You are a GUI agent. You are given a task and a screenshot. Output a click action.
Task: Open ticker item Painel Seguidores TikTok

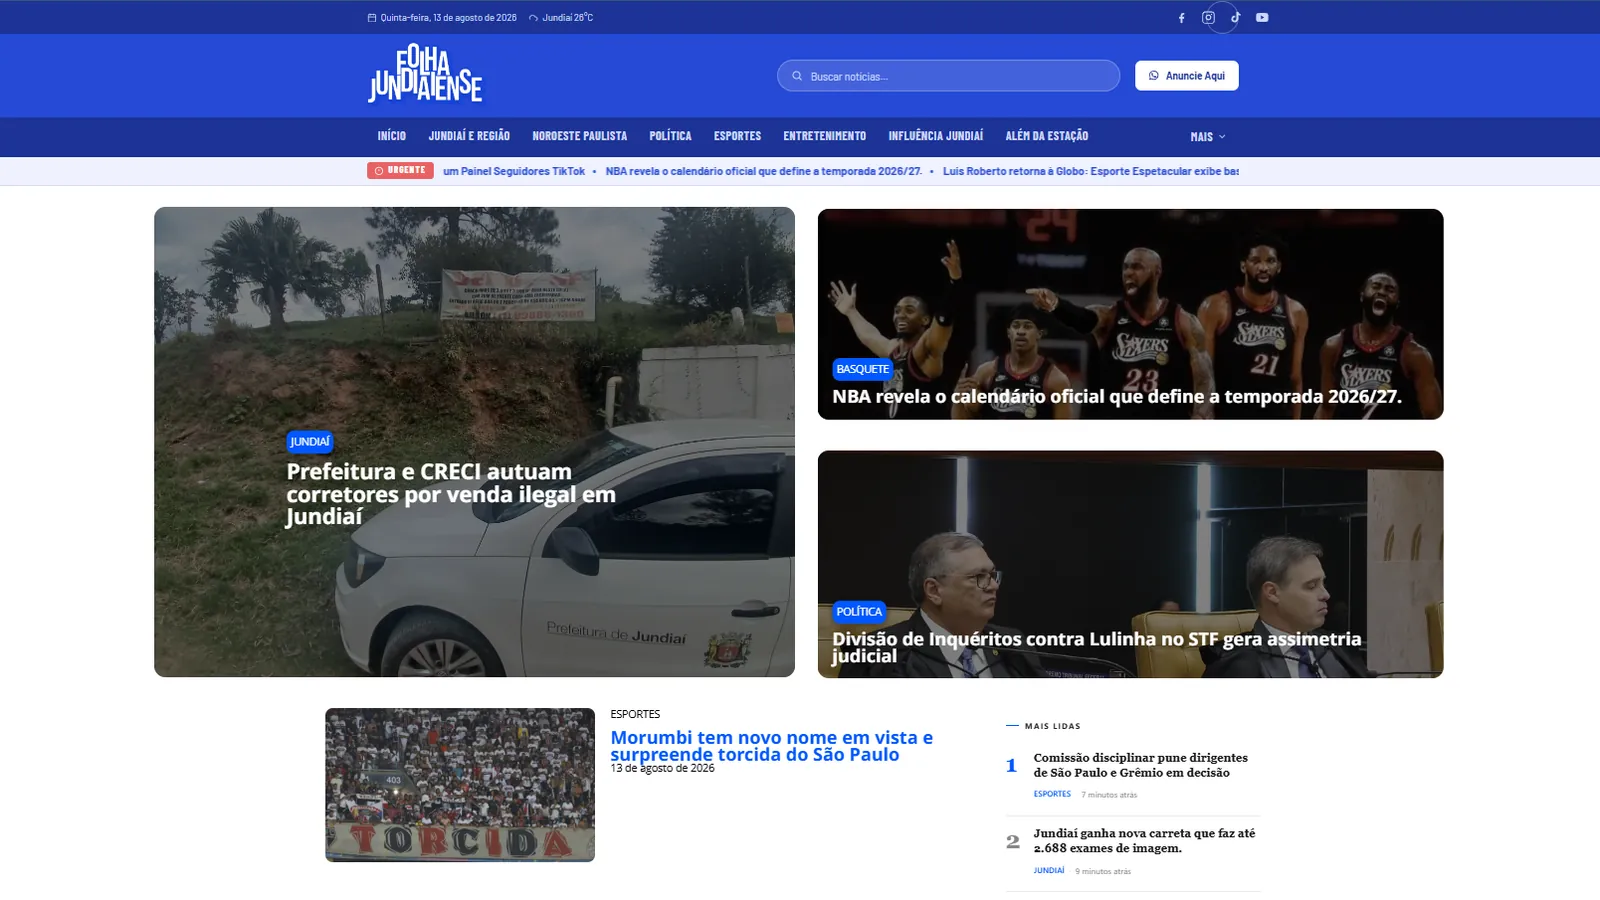tap(514, 172)
